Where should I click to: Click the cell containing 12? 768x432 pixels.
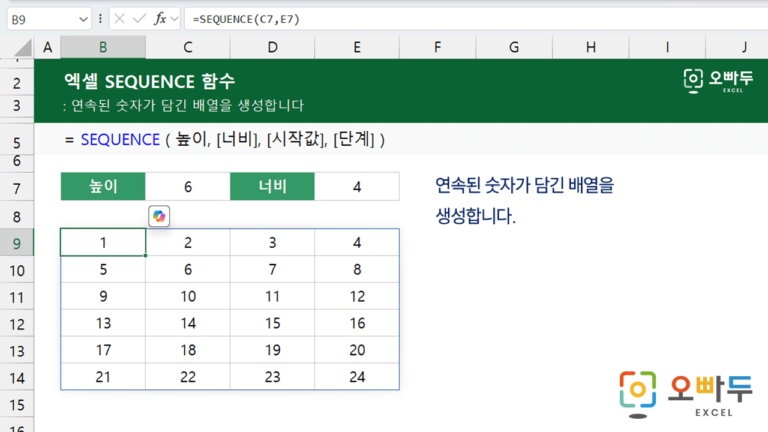(357, 296)
